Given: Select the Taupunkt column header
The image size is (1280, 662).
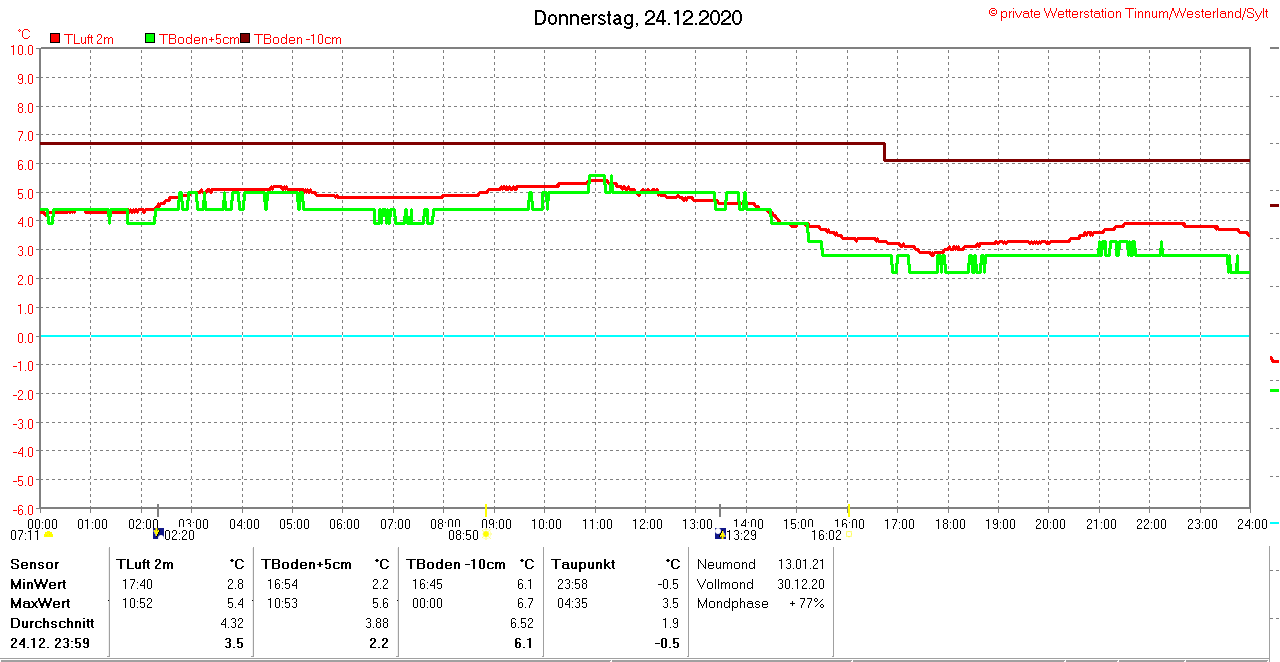Looking at the screenshot, I should (x=579, y=564).
